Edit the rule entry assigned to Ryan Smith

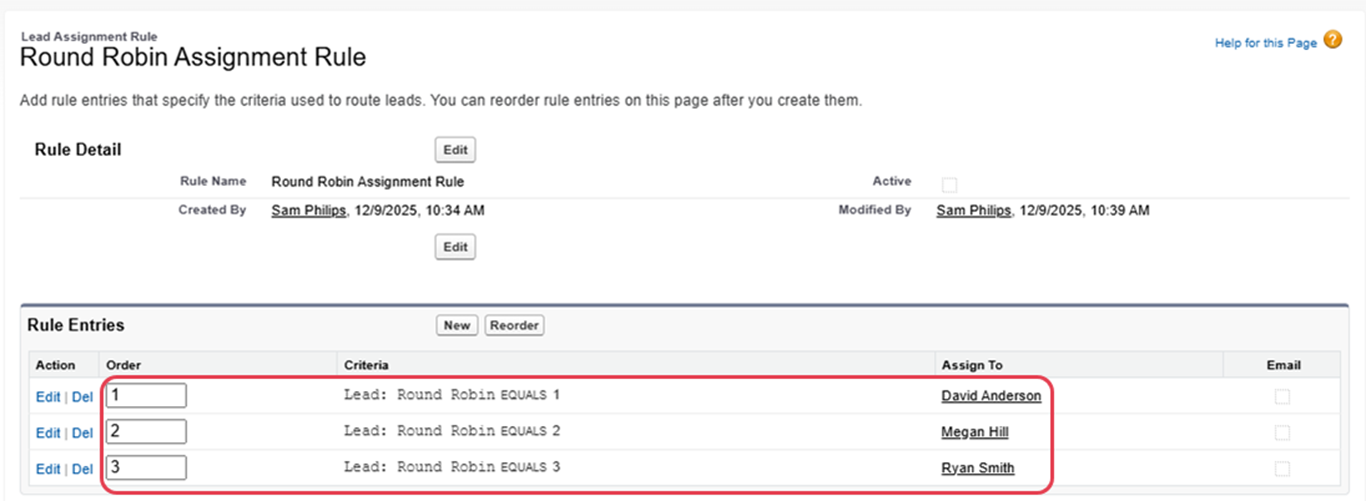point(47,469)
